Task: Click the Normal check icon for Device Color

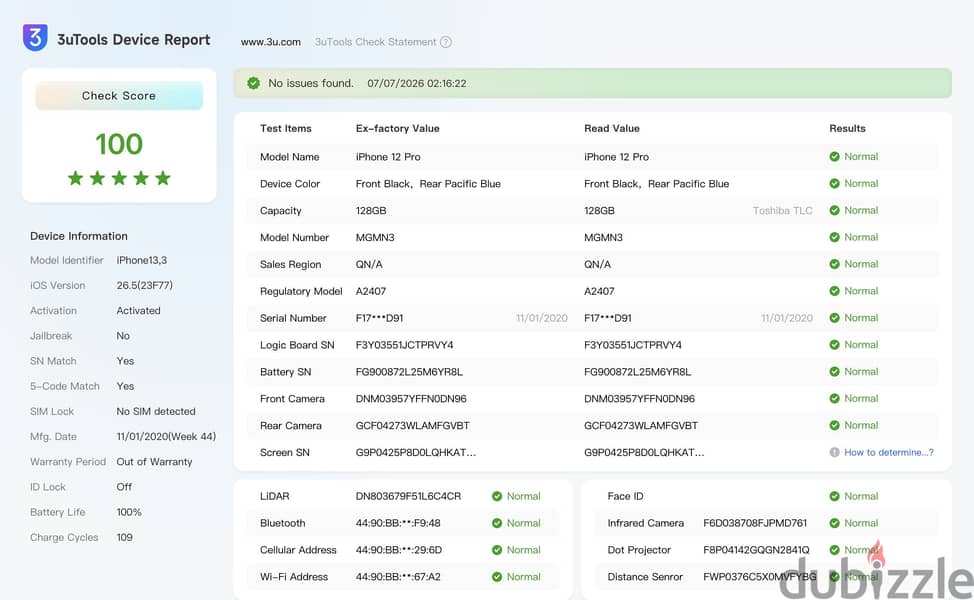Action: point(834,183)
